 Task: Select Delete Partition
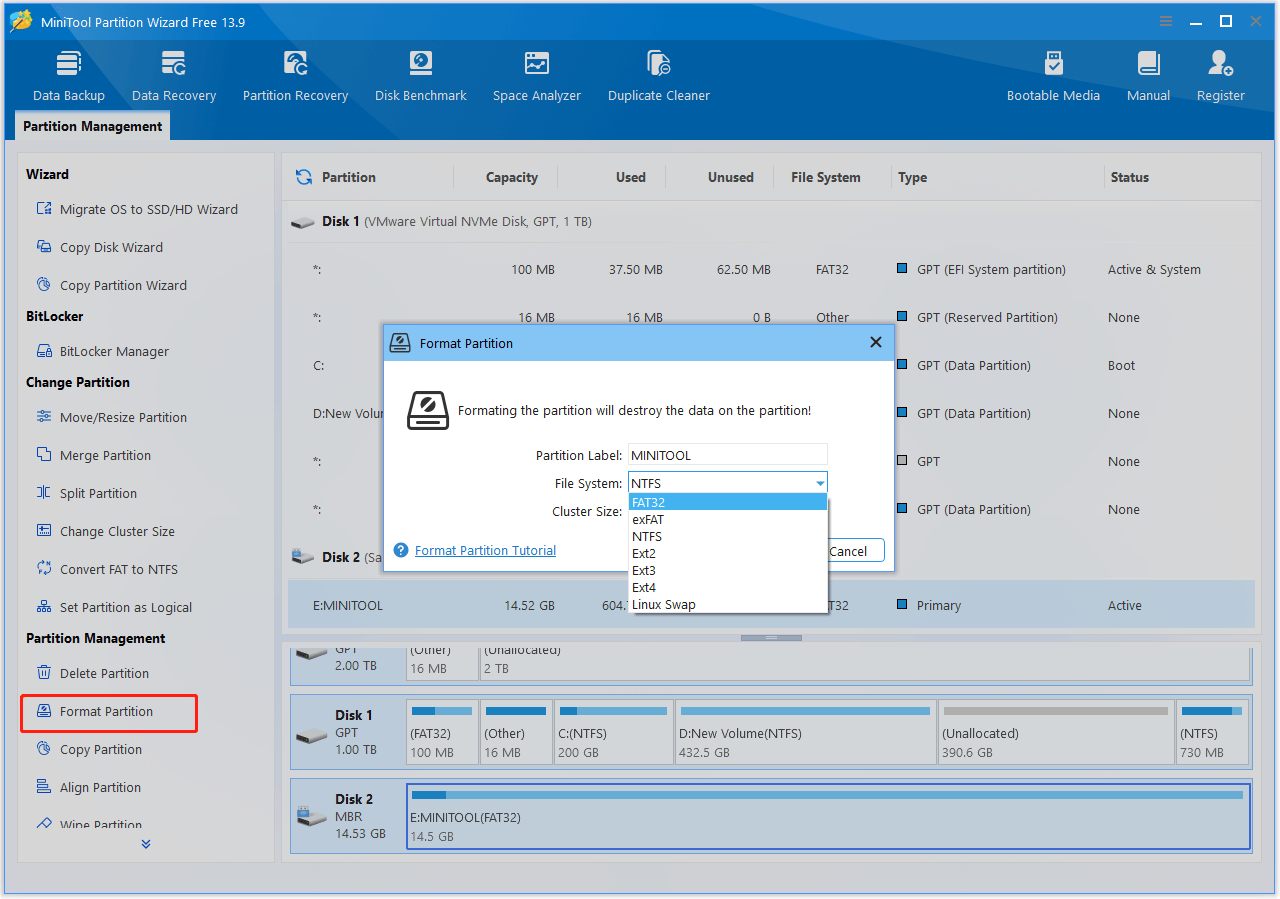click(x=92, y=673)
